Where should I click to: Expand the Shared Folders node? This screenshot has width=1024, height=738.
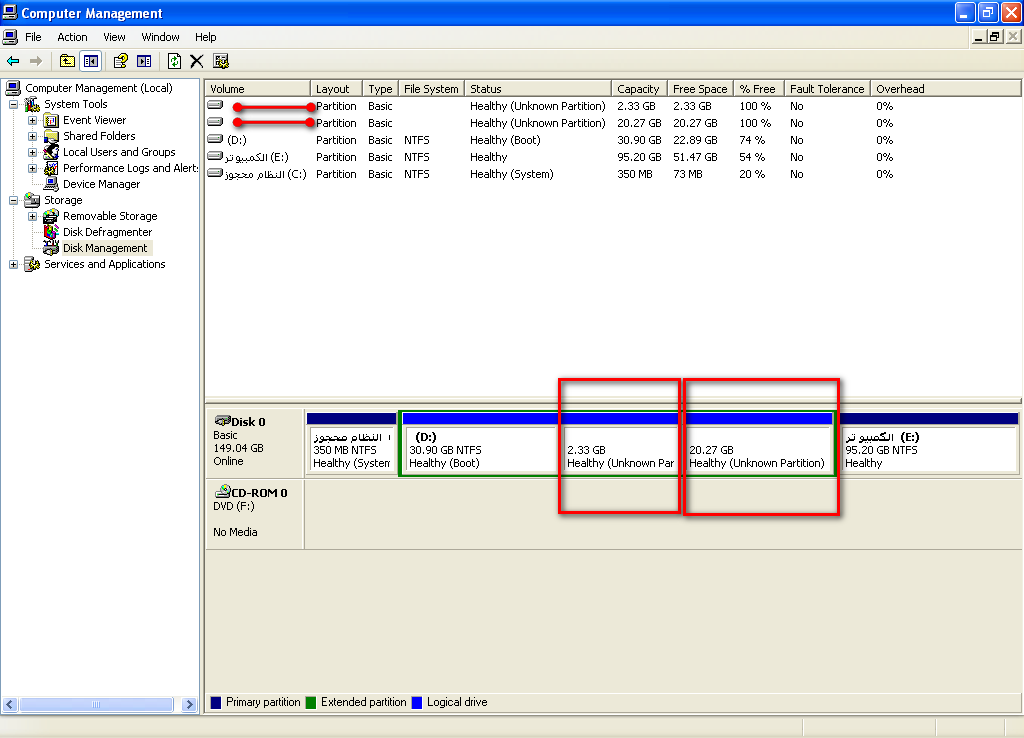32,136
